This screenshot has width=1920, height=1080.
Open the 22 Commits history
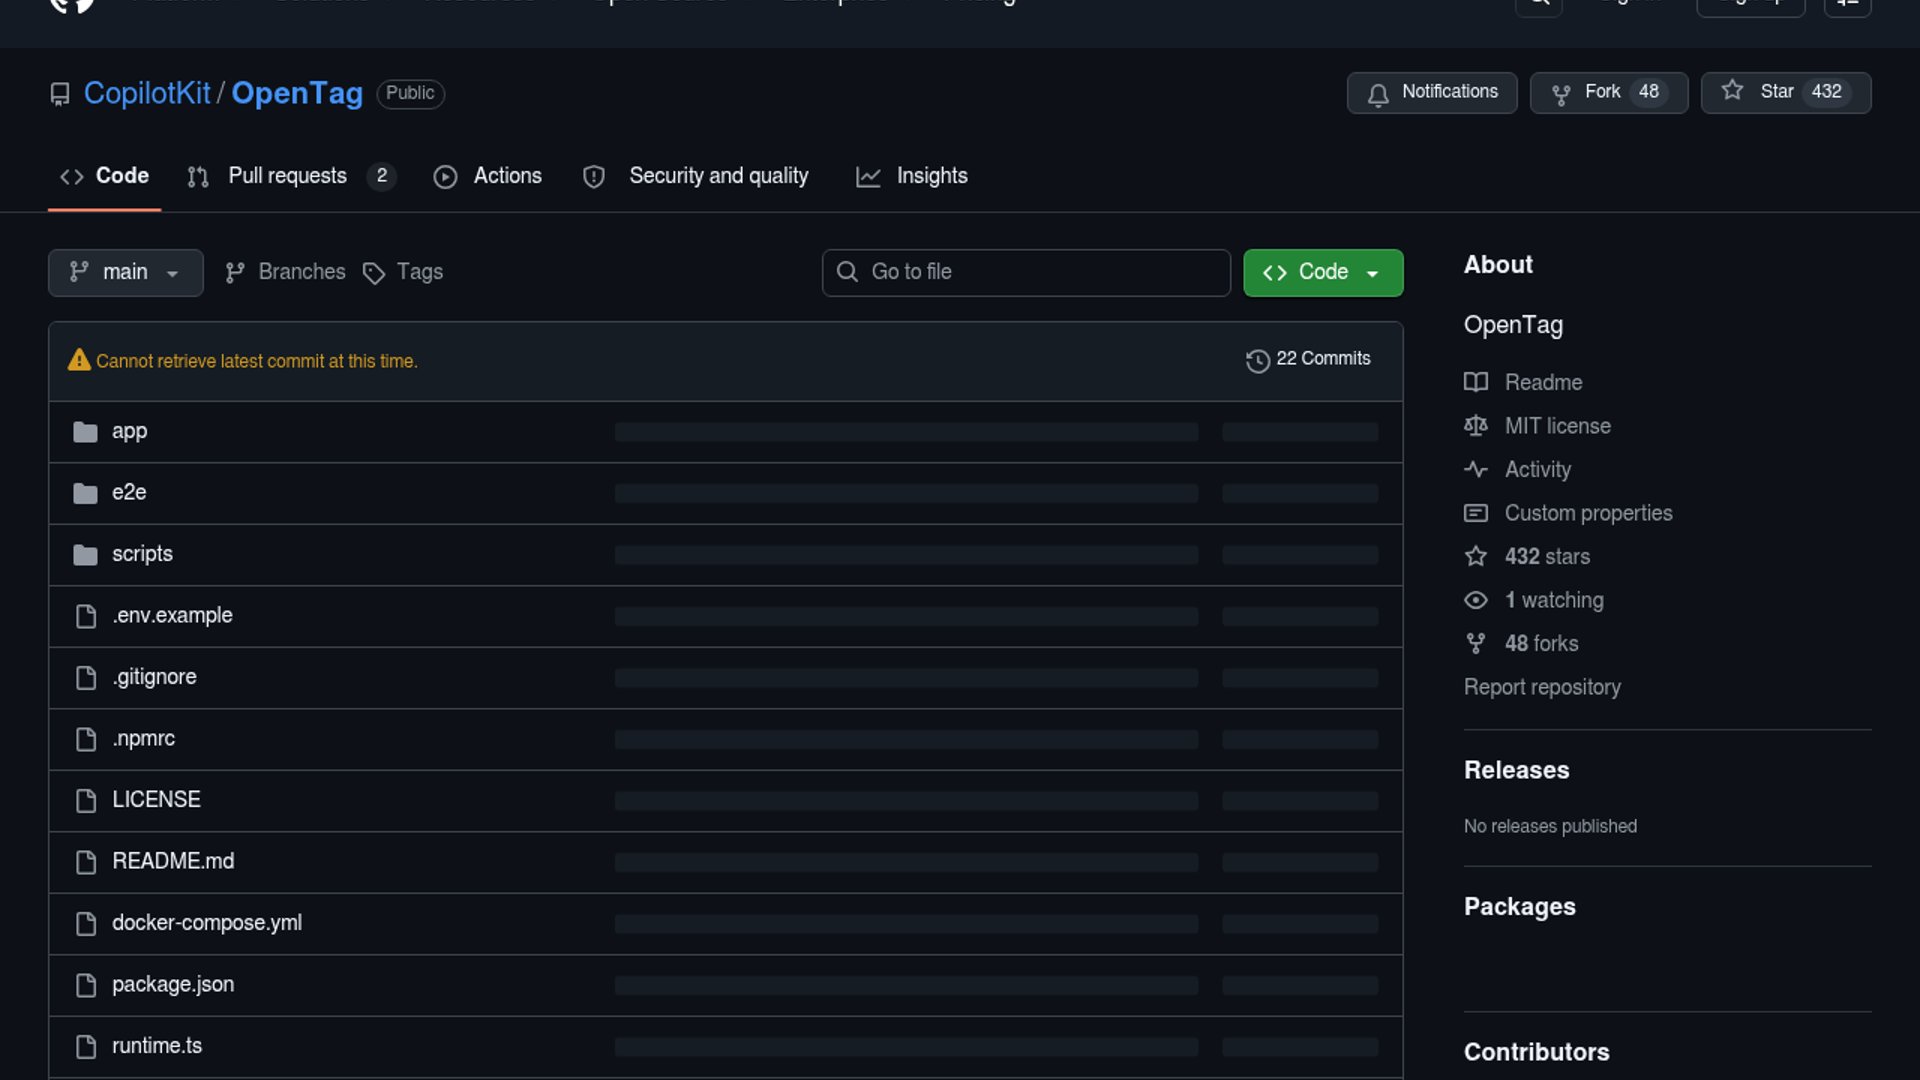point(1308,359)
